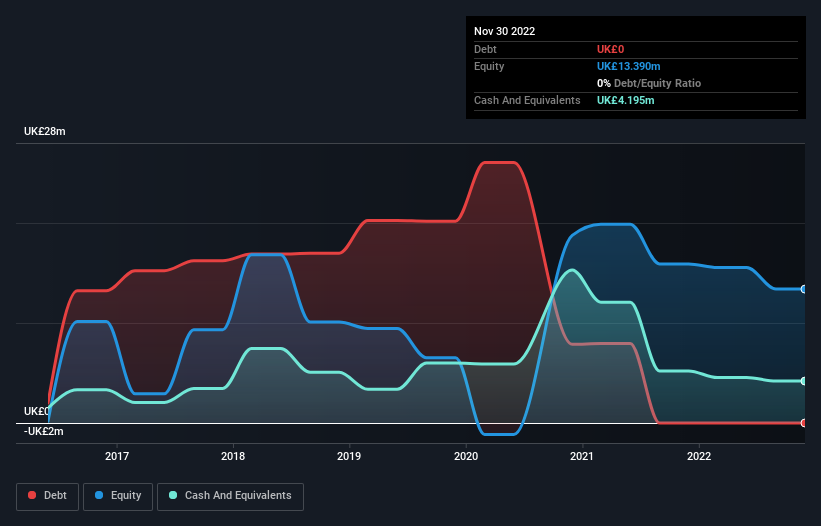Select the red Debt endpoint marker

click(x=804, y=423)
